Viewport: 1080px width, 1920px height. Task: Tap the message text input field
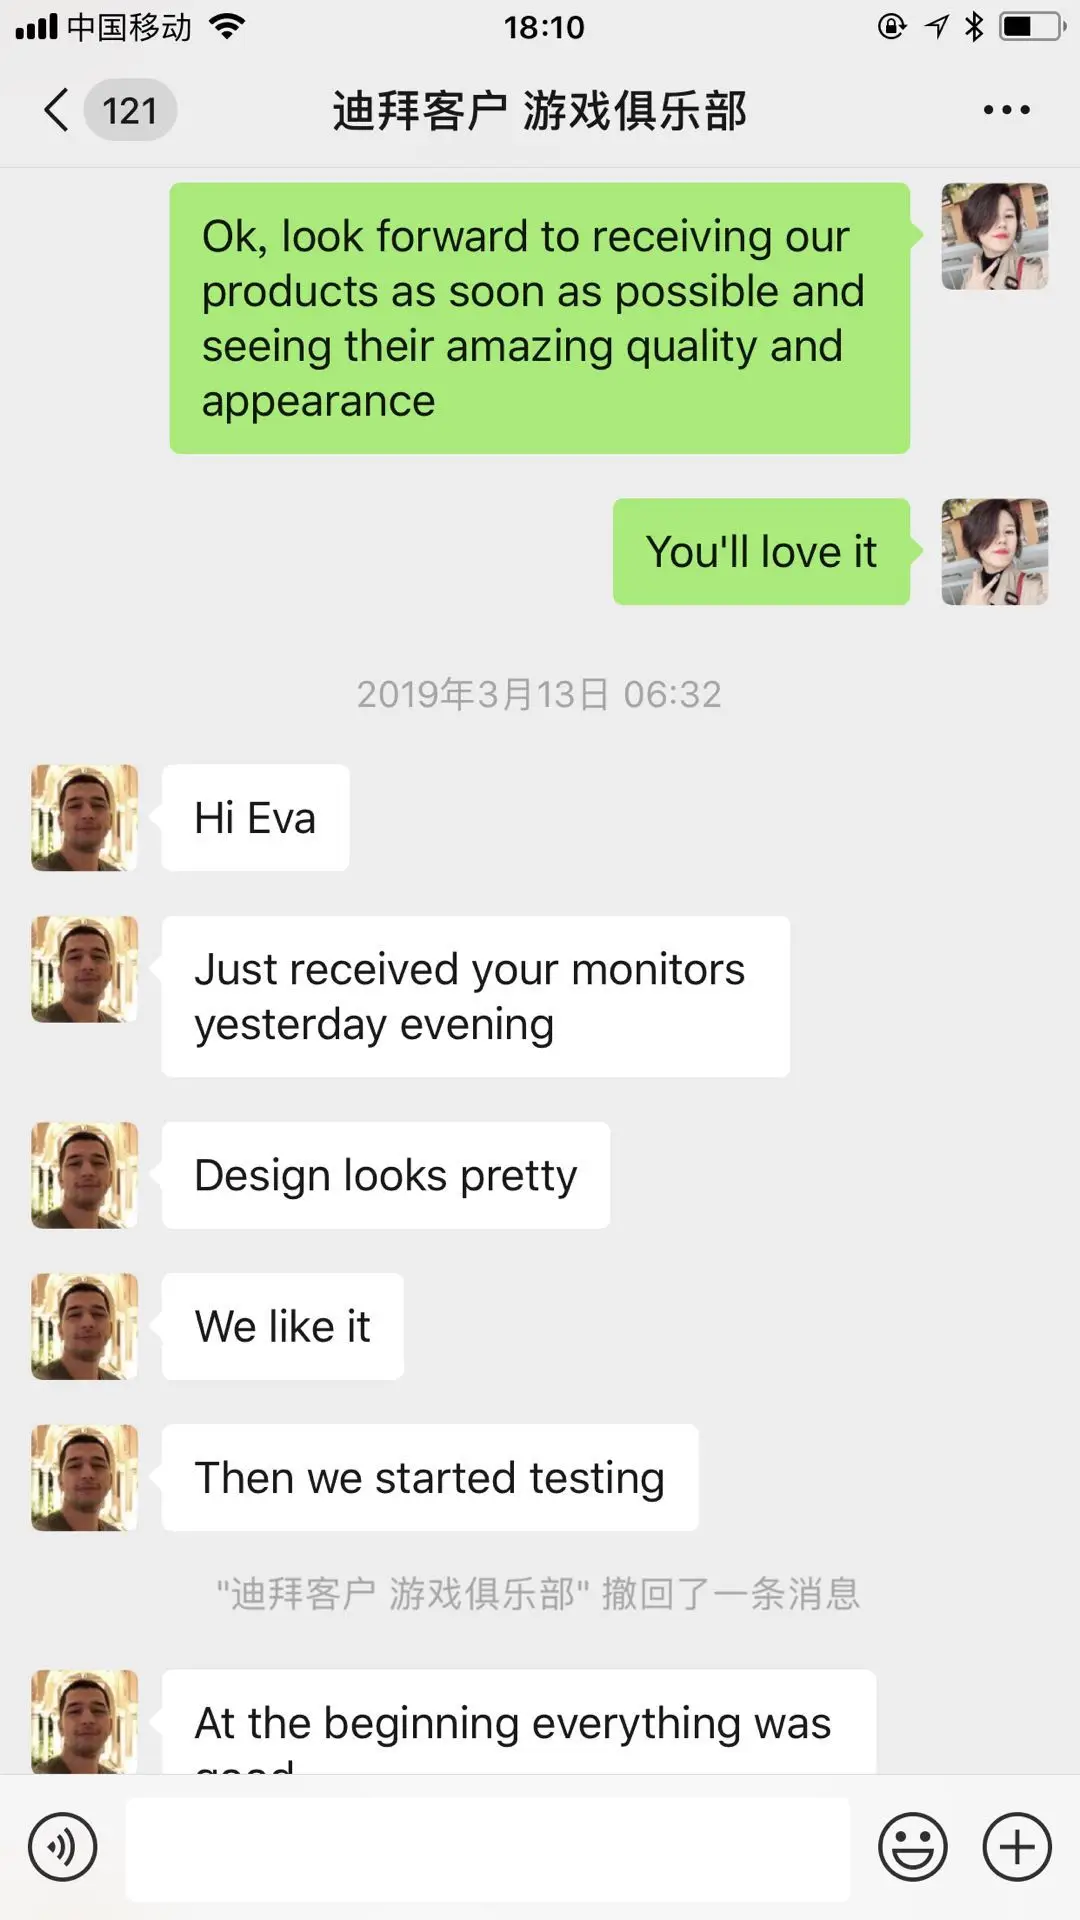click(488, 1848)
